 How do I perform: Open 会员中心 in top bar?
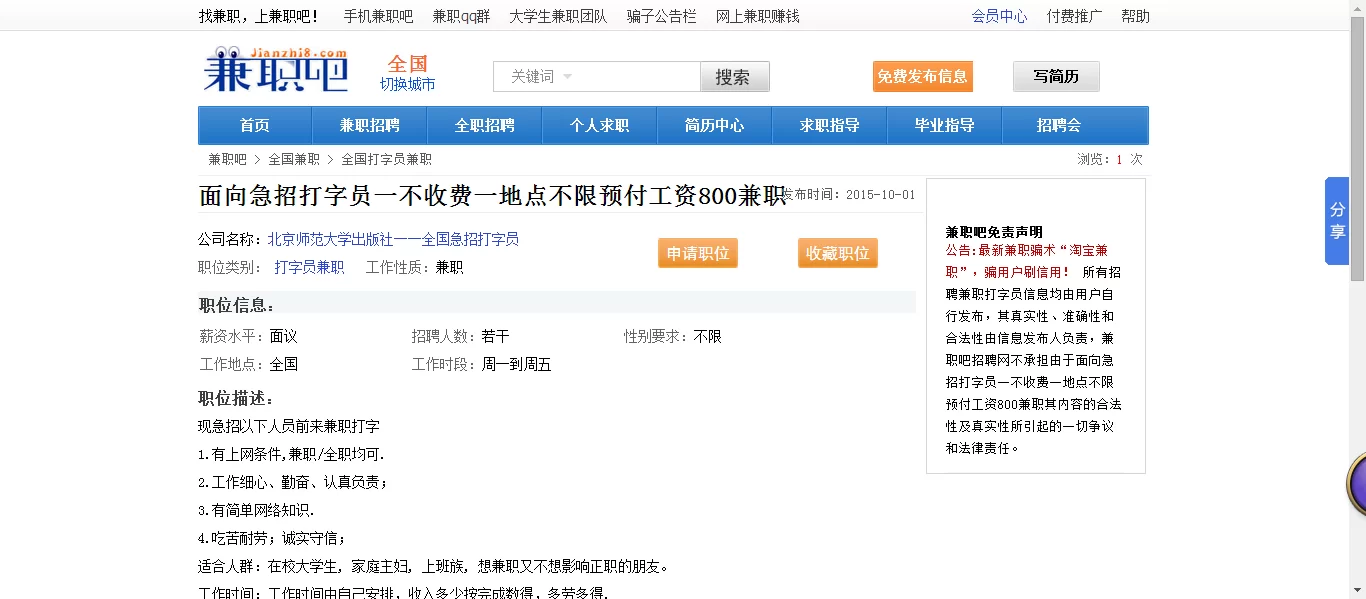pos(999,16)
